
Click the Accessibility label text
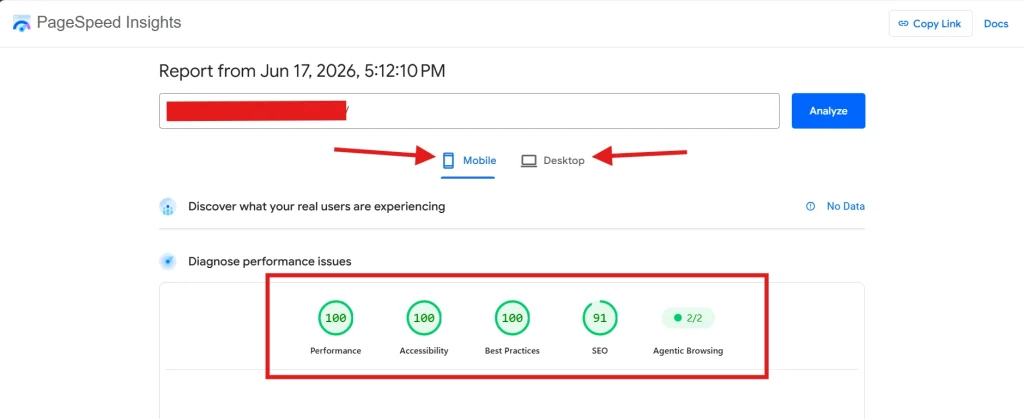424,351
